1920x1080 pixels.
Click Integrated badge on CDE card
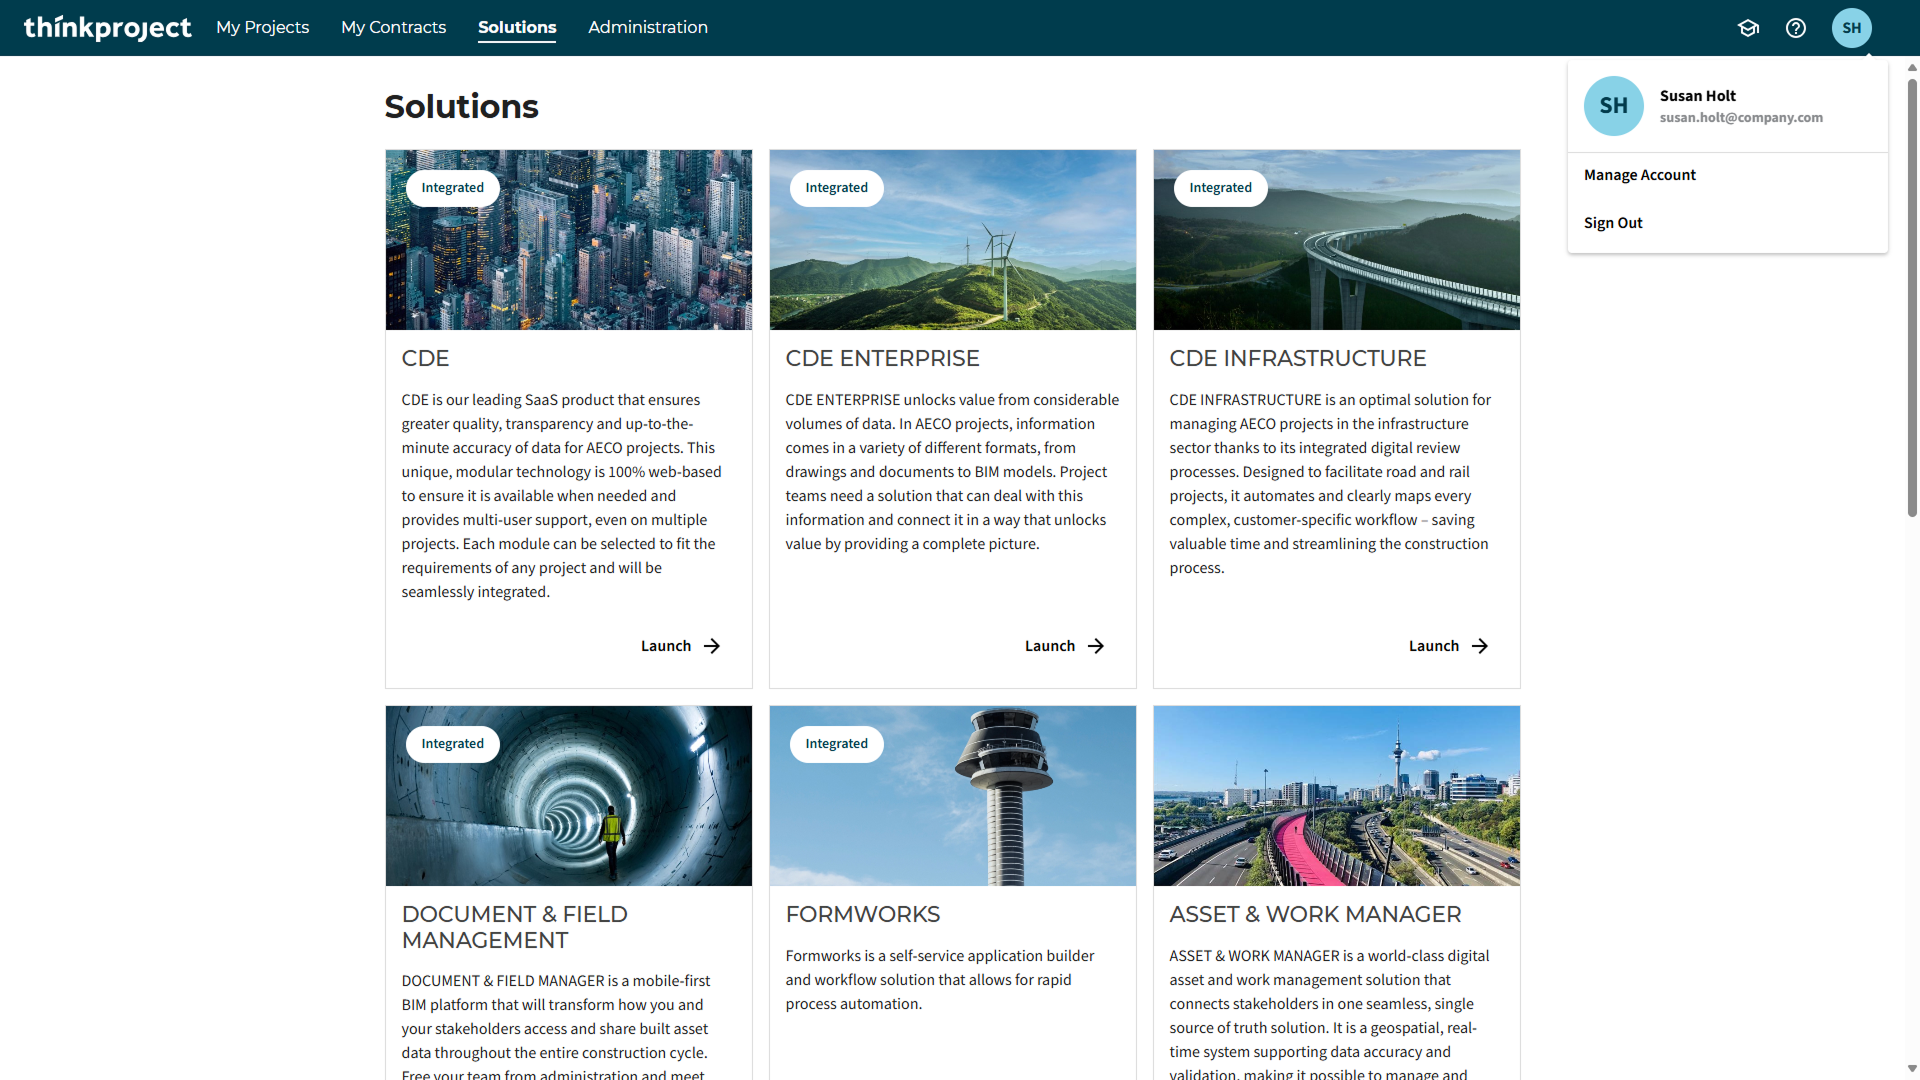tap(452, 188)
